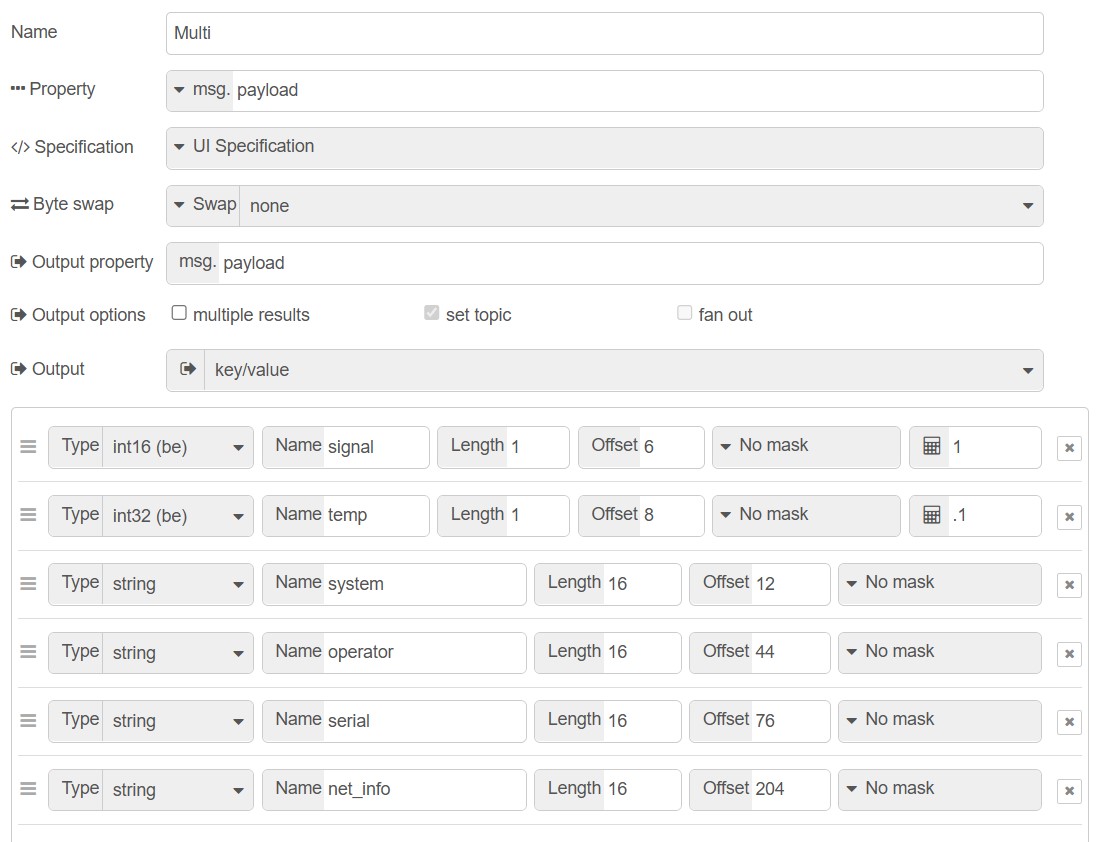Click the drag handle on the operator row
Screen dimensions: 1100x842
[28, 652]
